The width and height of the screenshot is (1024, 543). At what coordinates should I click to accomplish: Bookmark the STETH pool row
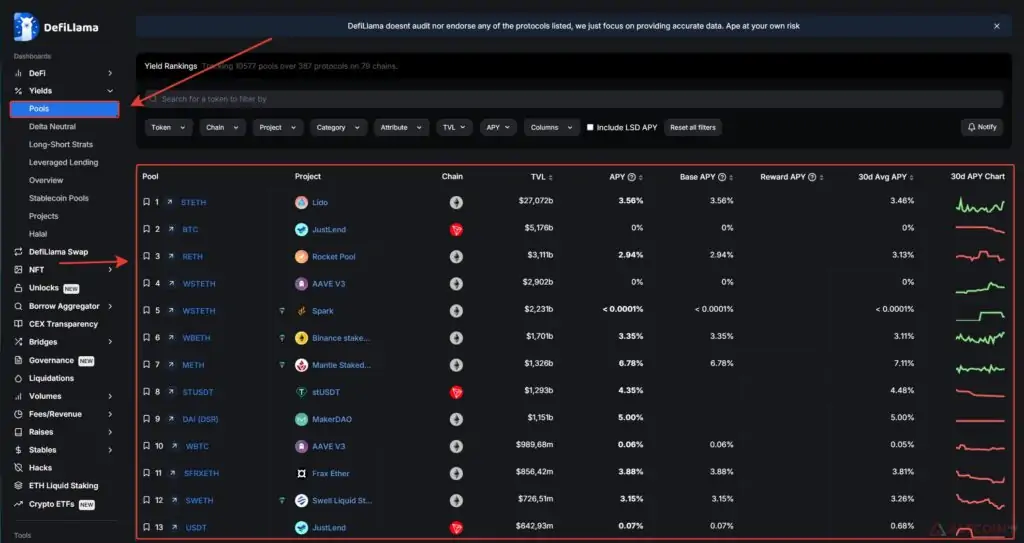146,202
